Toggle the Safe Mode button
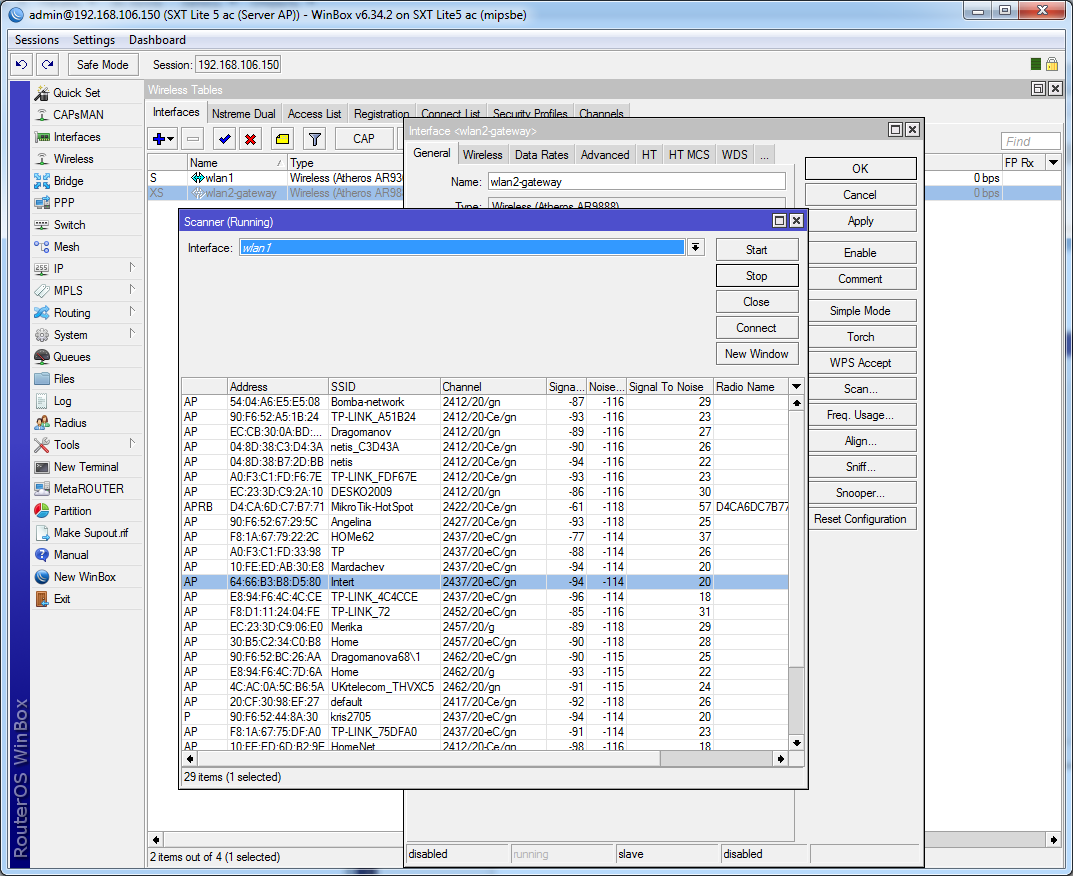 [103, 64]
